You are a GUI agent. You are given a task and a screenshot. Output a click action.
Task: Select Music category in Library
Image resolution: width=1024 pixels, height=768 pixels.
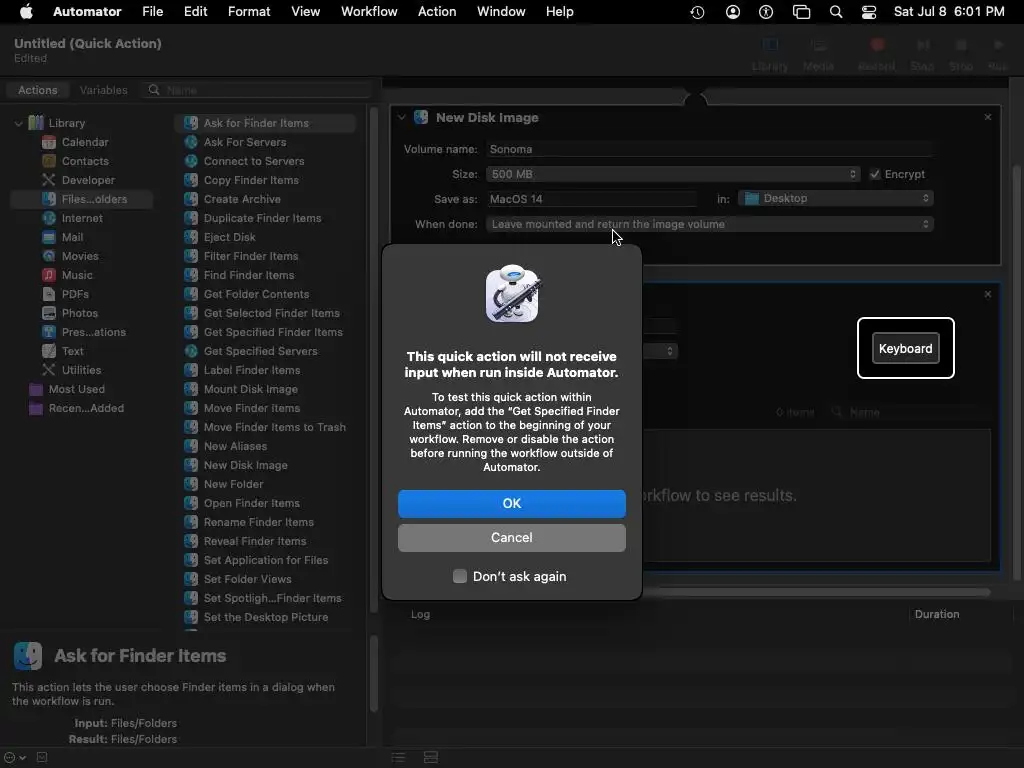point(76,275)
